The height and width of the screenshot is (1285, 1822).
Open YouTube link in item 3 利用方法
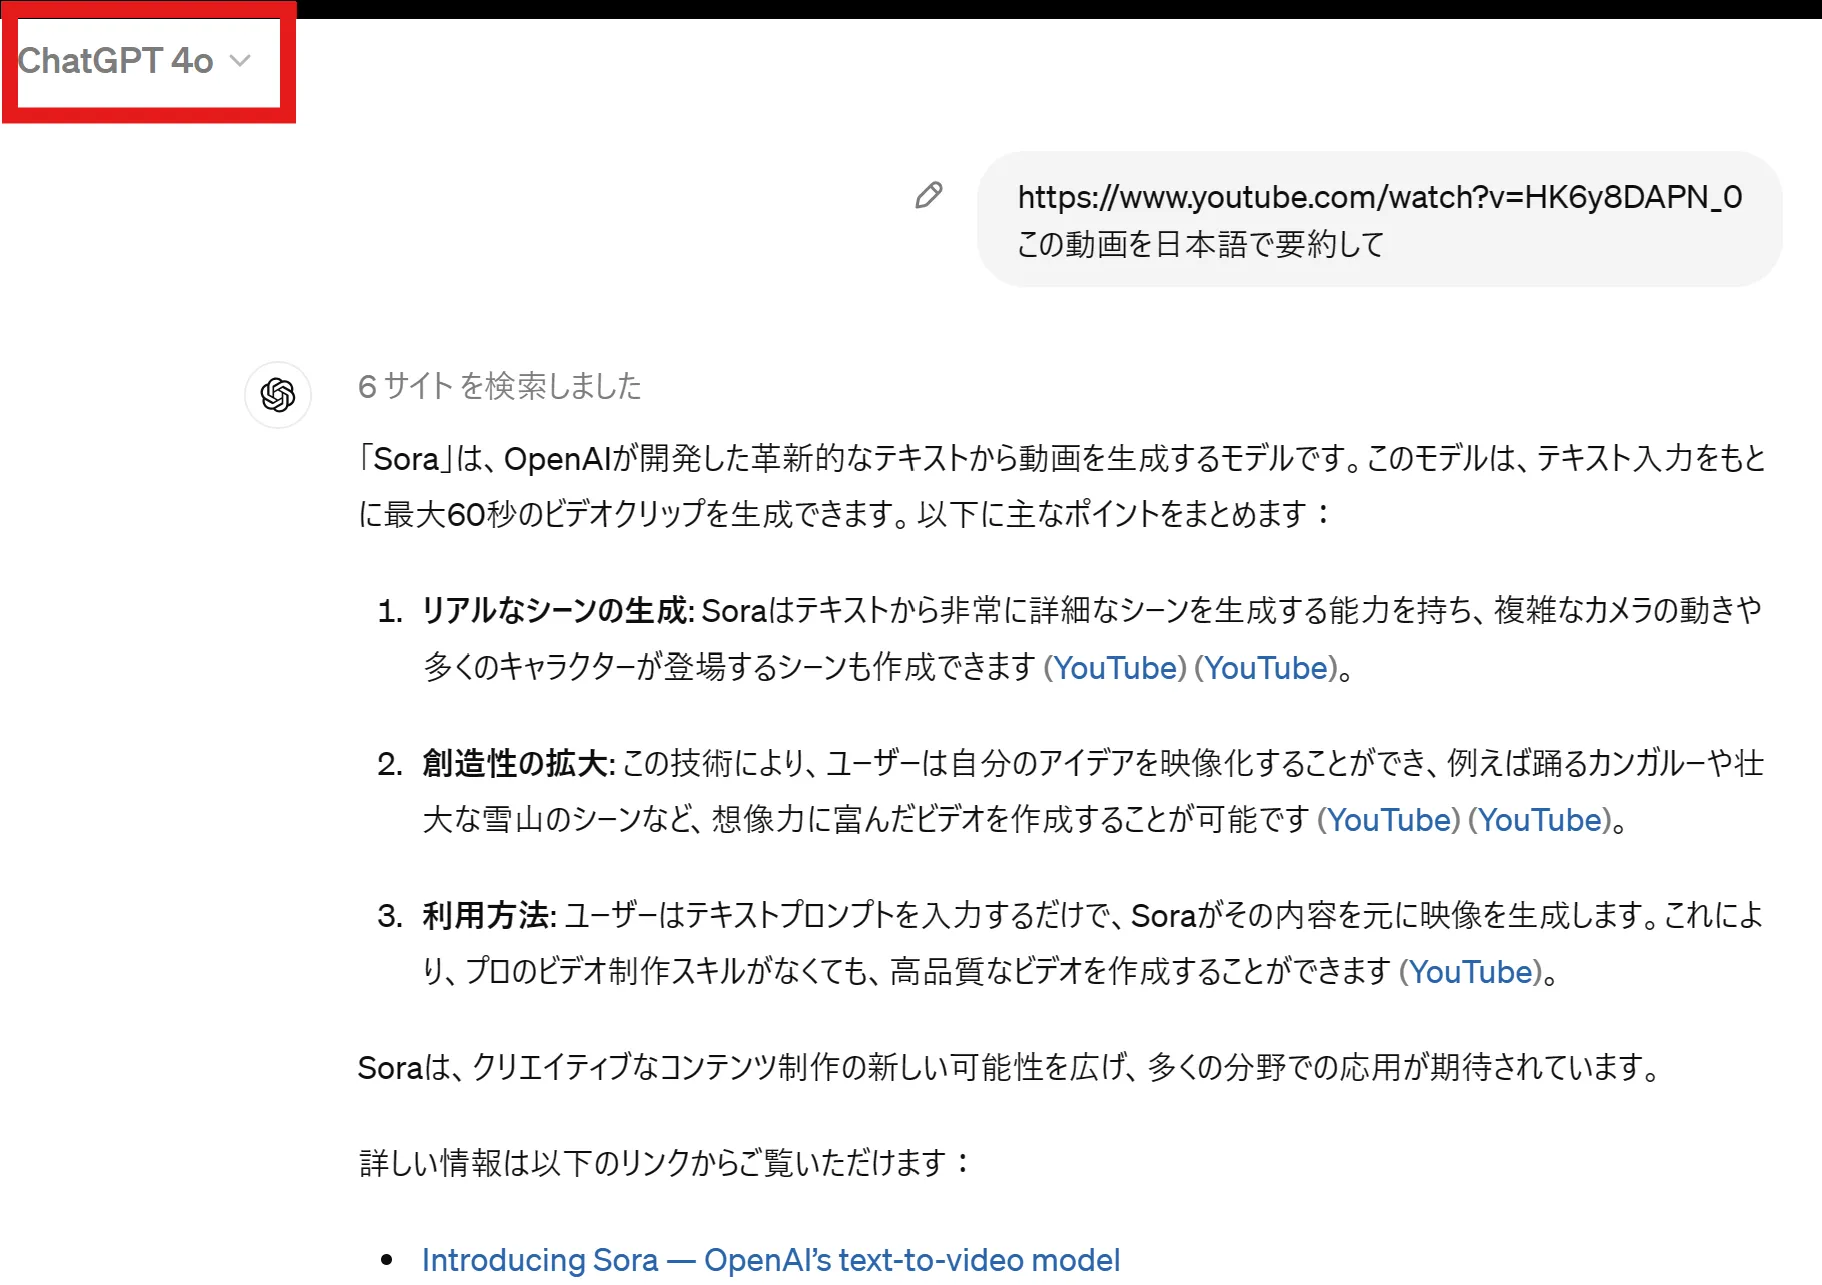(x=1471, y=972)
